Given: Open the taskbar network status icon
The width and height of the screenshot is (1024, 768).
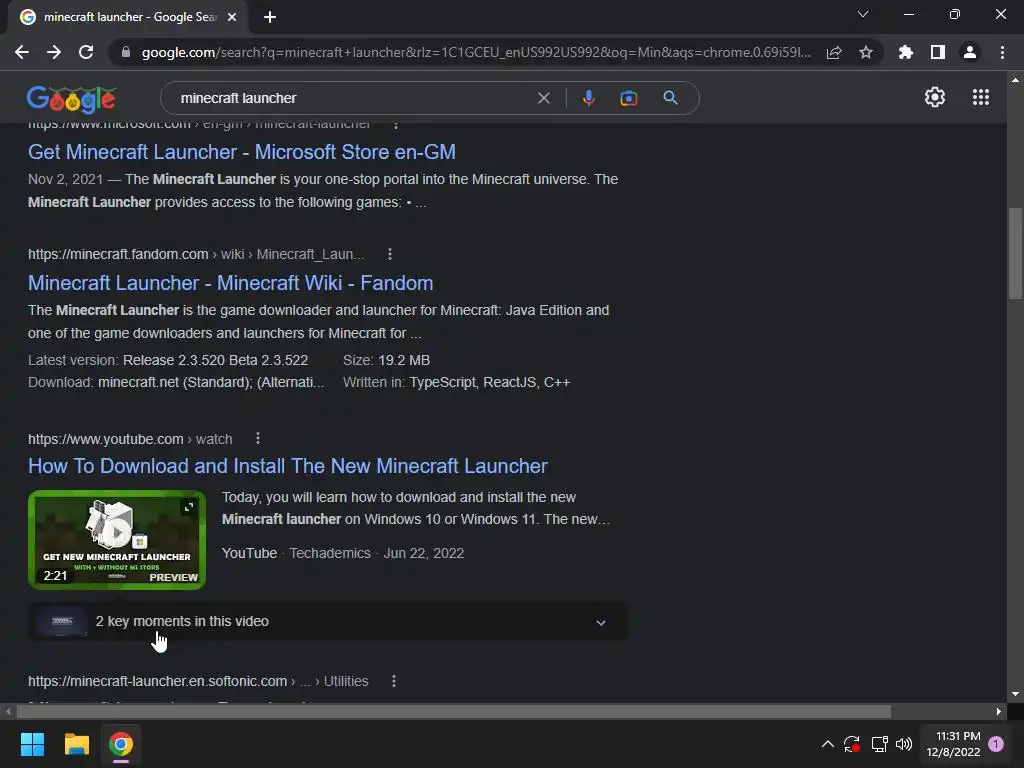Looking at the screenshot, I should click(879, 744).
